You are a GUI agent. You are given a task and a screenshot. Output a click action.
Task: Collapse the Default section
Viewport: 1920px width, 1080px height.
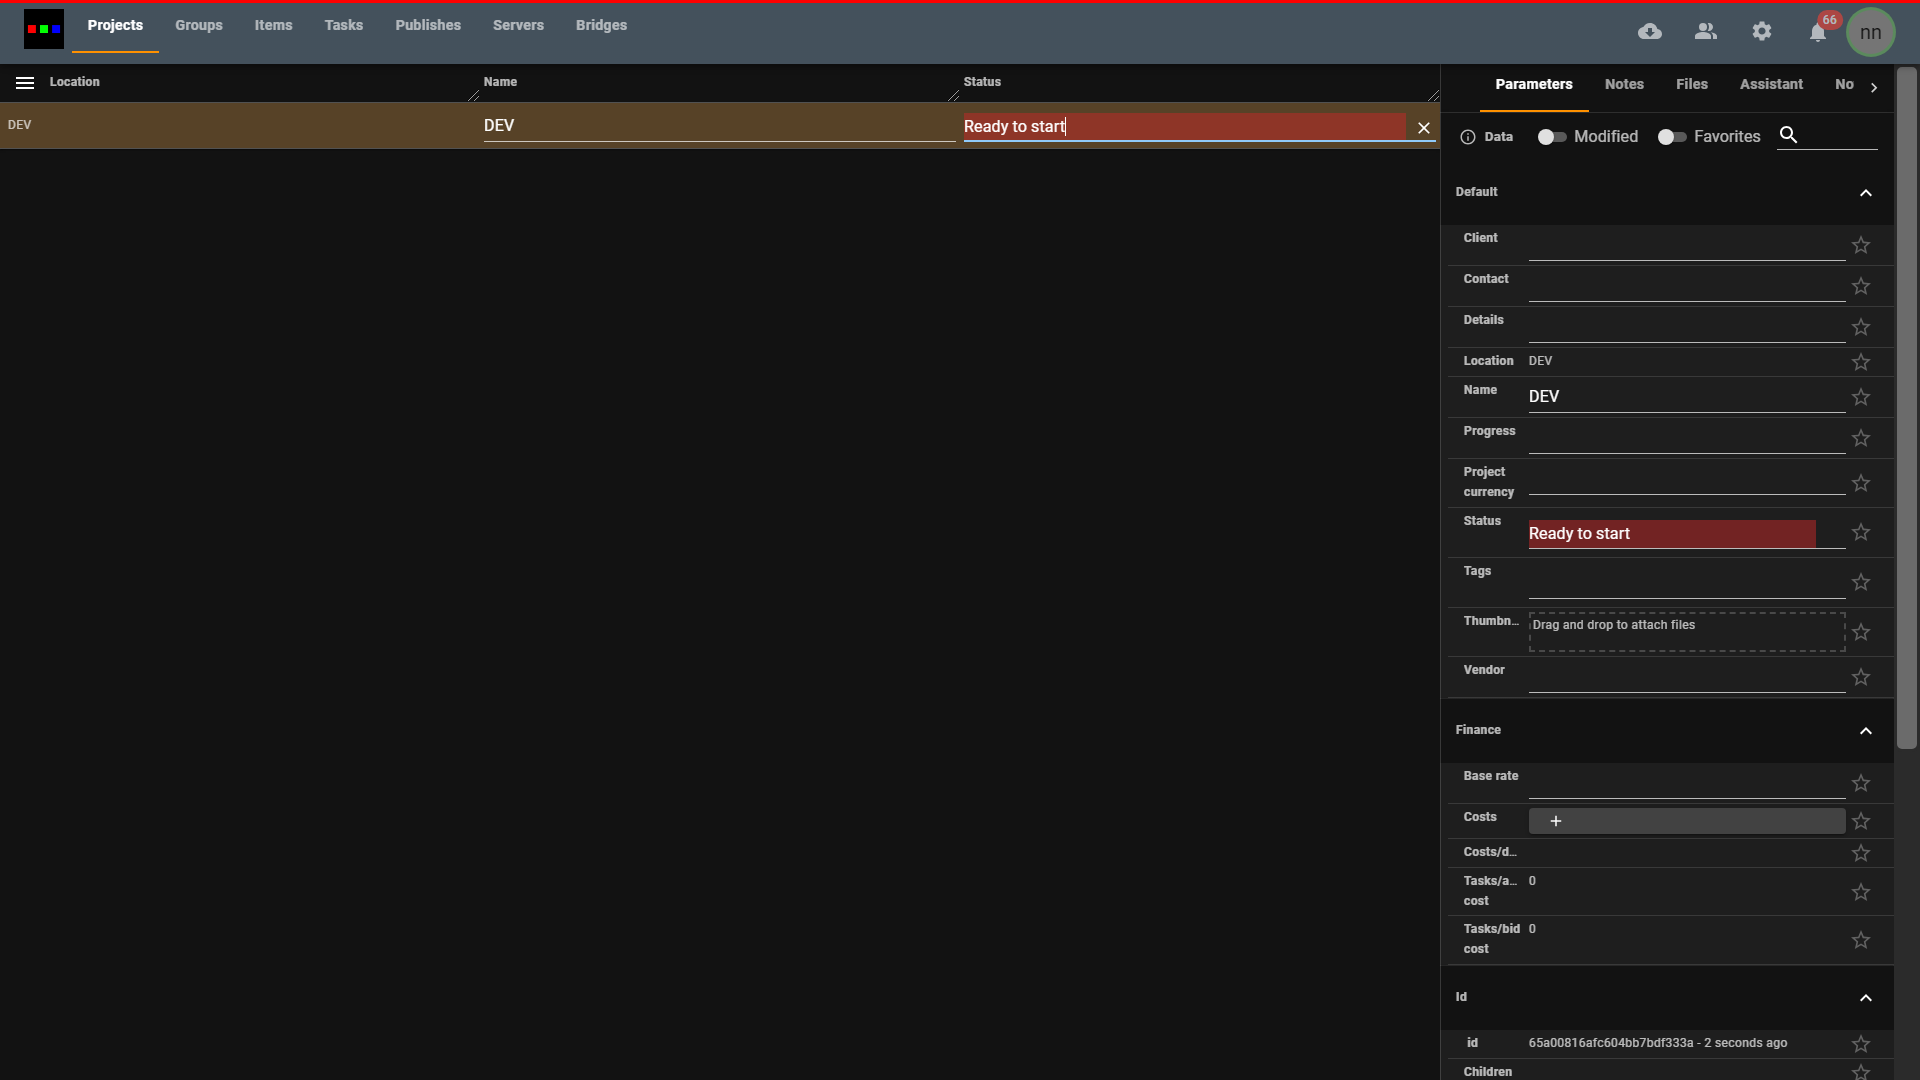tap(1865, 192)
